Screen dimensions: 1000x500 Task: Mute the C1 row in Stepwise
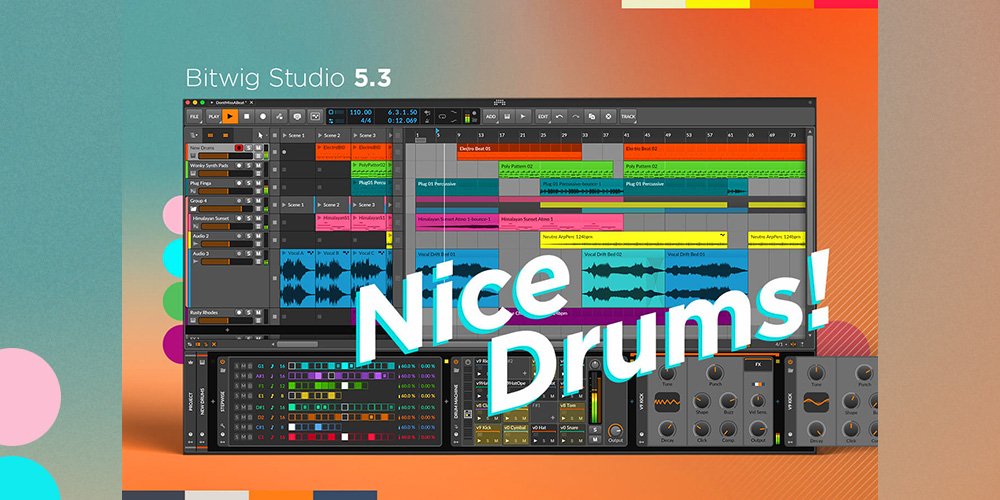coord(244,438)
